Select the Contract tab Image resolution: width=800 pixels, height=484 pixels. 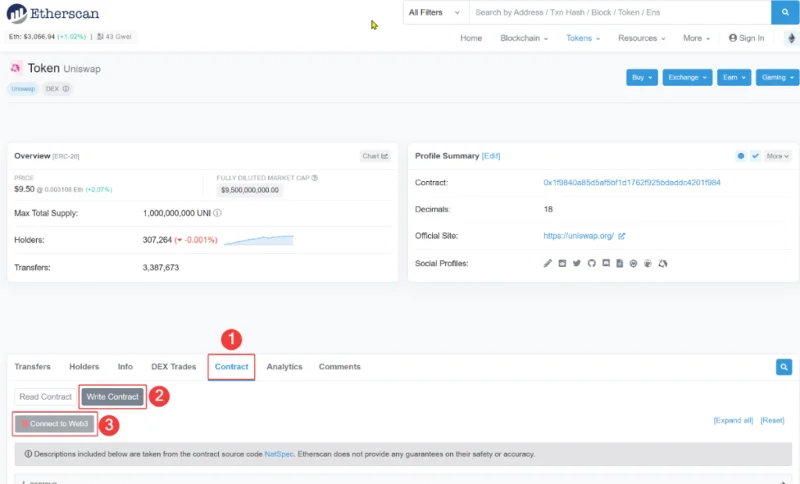231,367
